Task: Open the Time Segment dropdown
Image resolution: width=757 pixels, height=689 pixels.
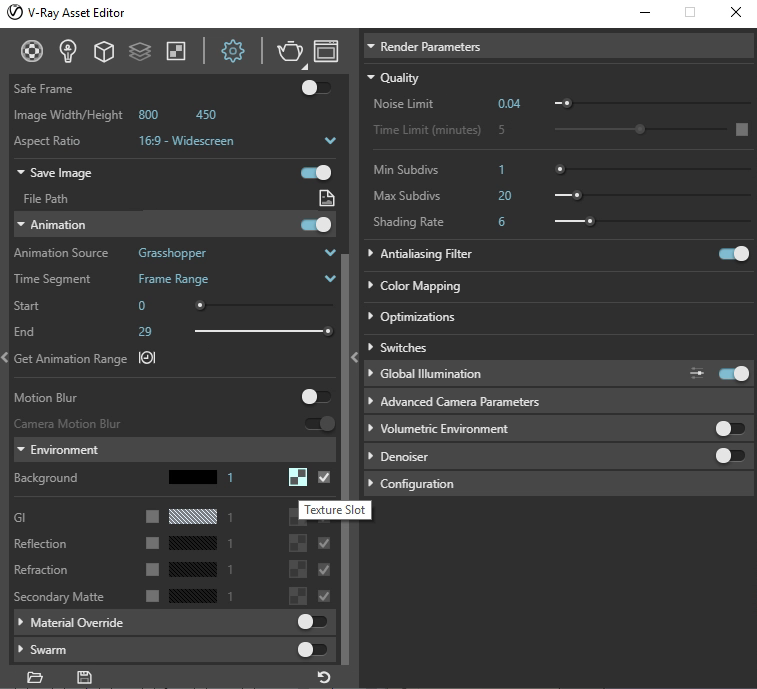Action: (330, 279)
